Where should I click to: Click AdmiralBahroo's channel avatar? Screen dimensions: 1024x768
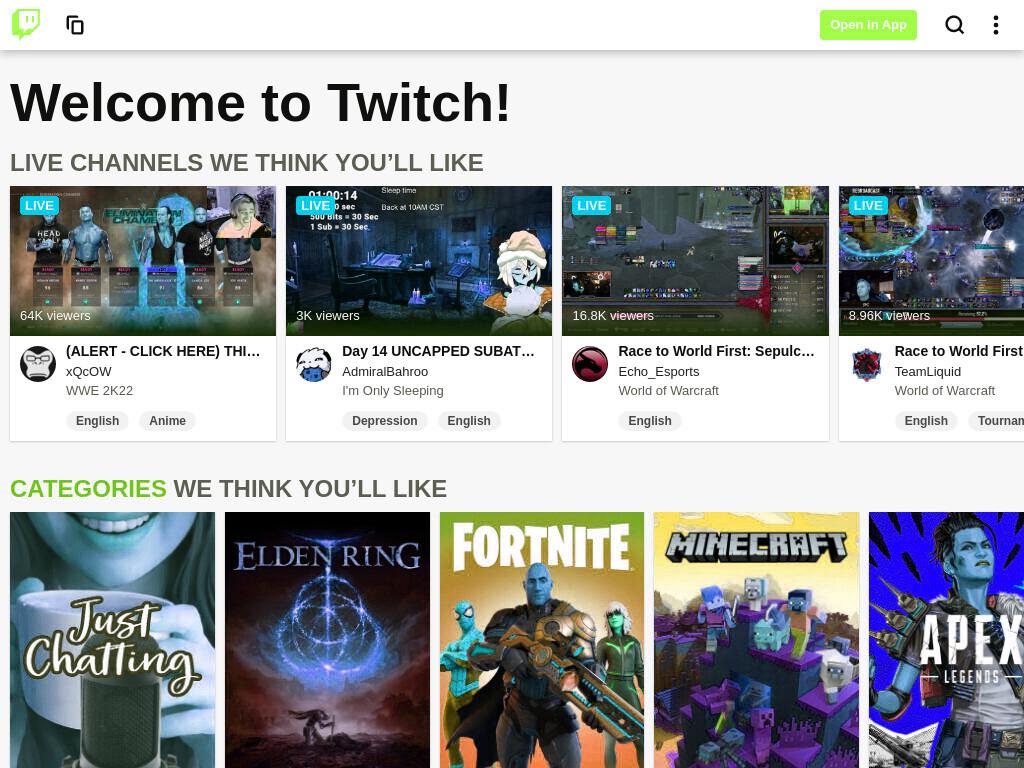coord(314,364)
